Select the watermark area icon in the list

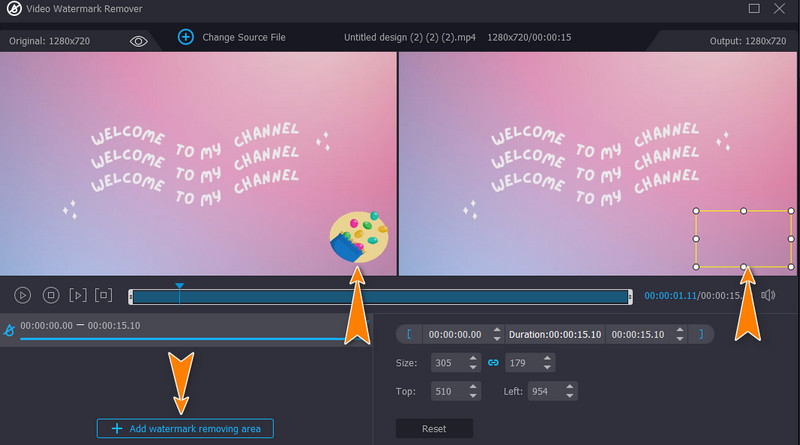click(x=9, y=328)
